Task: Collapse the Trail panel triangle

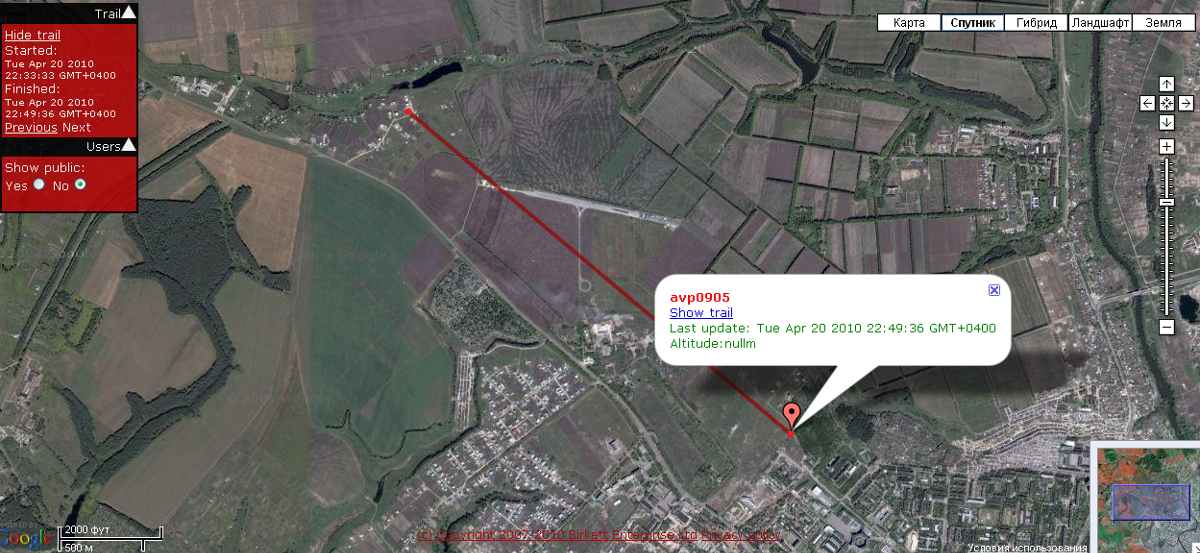Action: [x=128, y=13]
